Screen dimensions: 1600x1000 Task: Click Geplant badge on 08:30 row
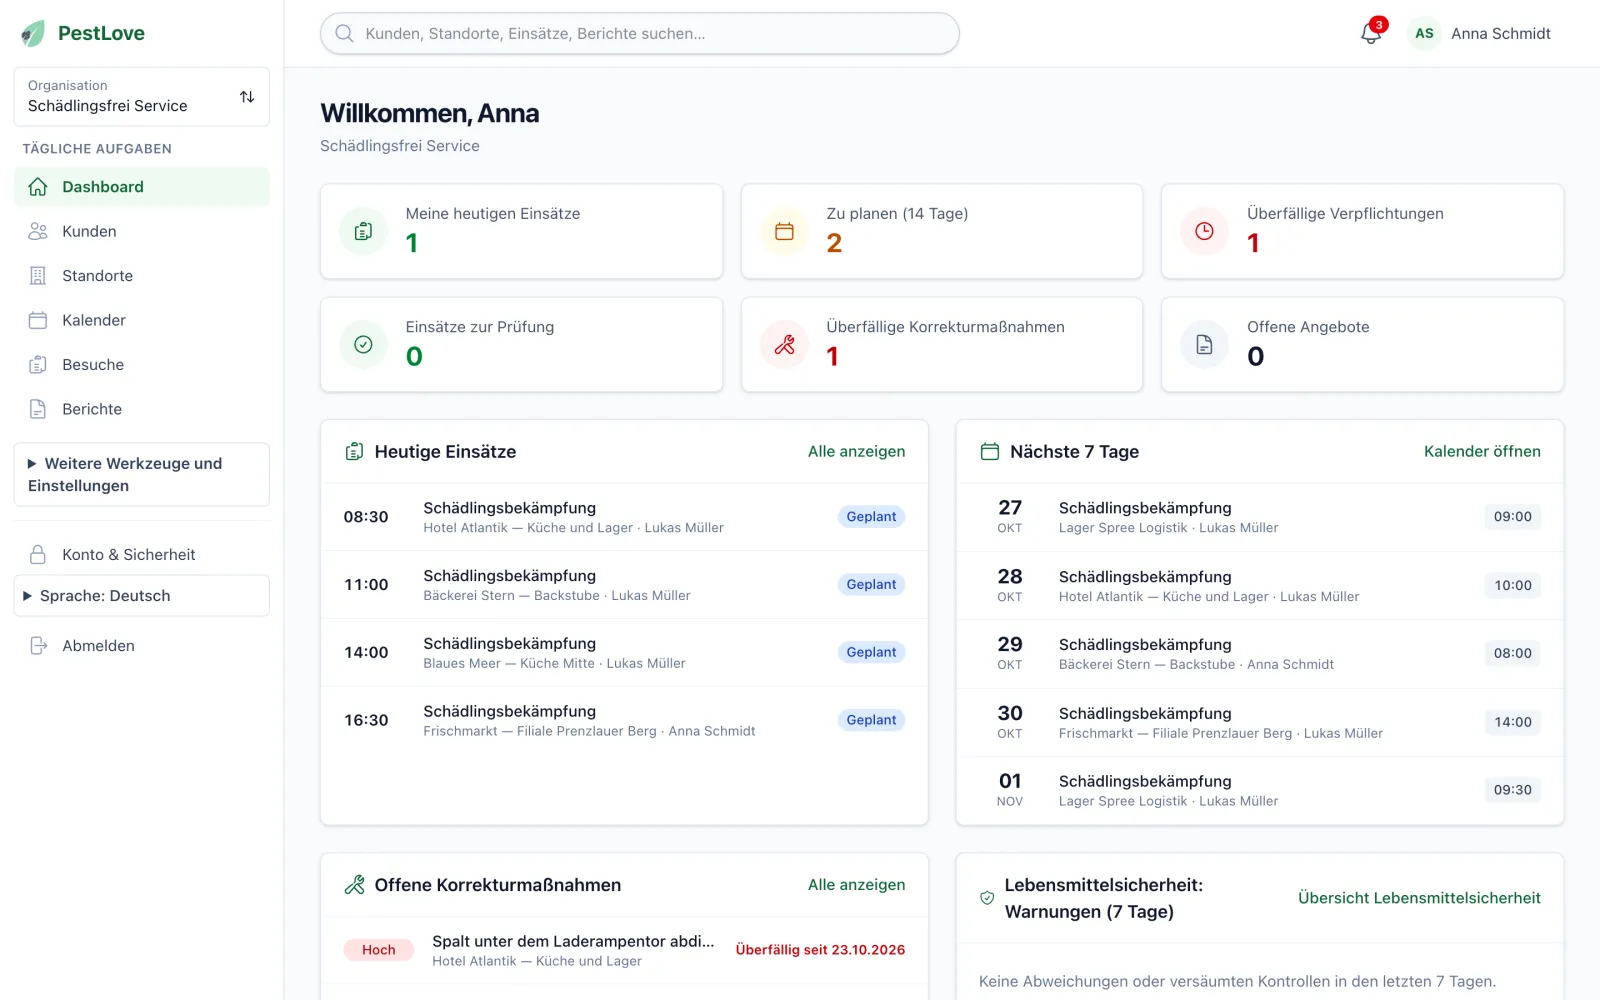[871, 517]
